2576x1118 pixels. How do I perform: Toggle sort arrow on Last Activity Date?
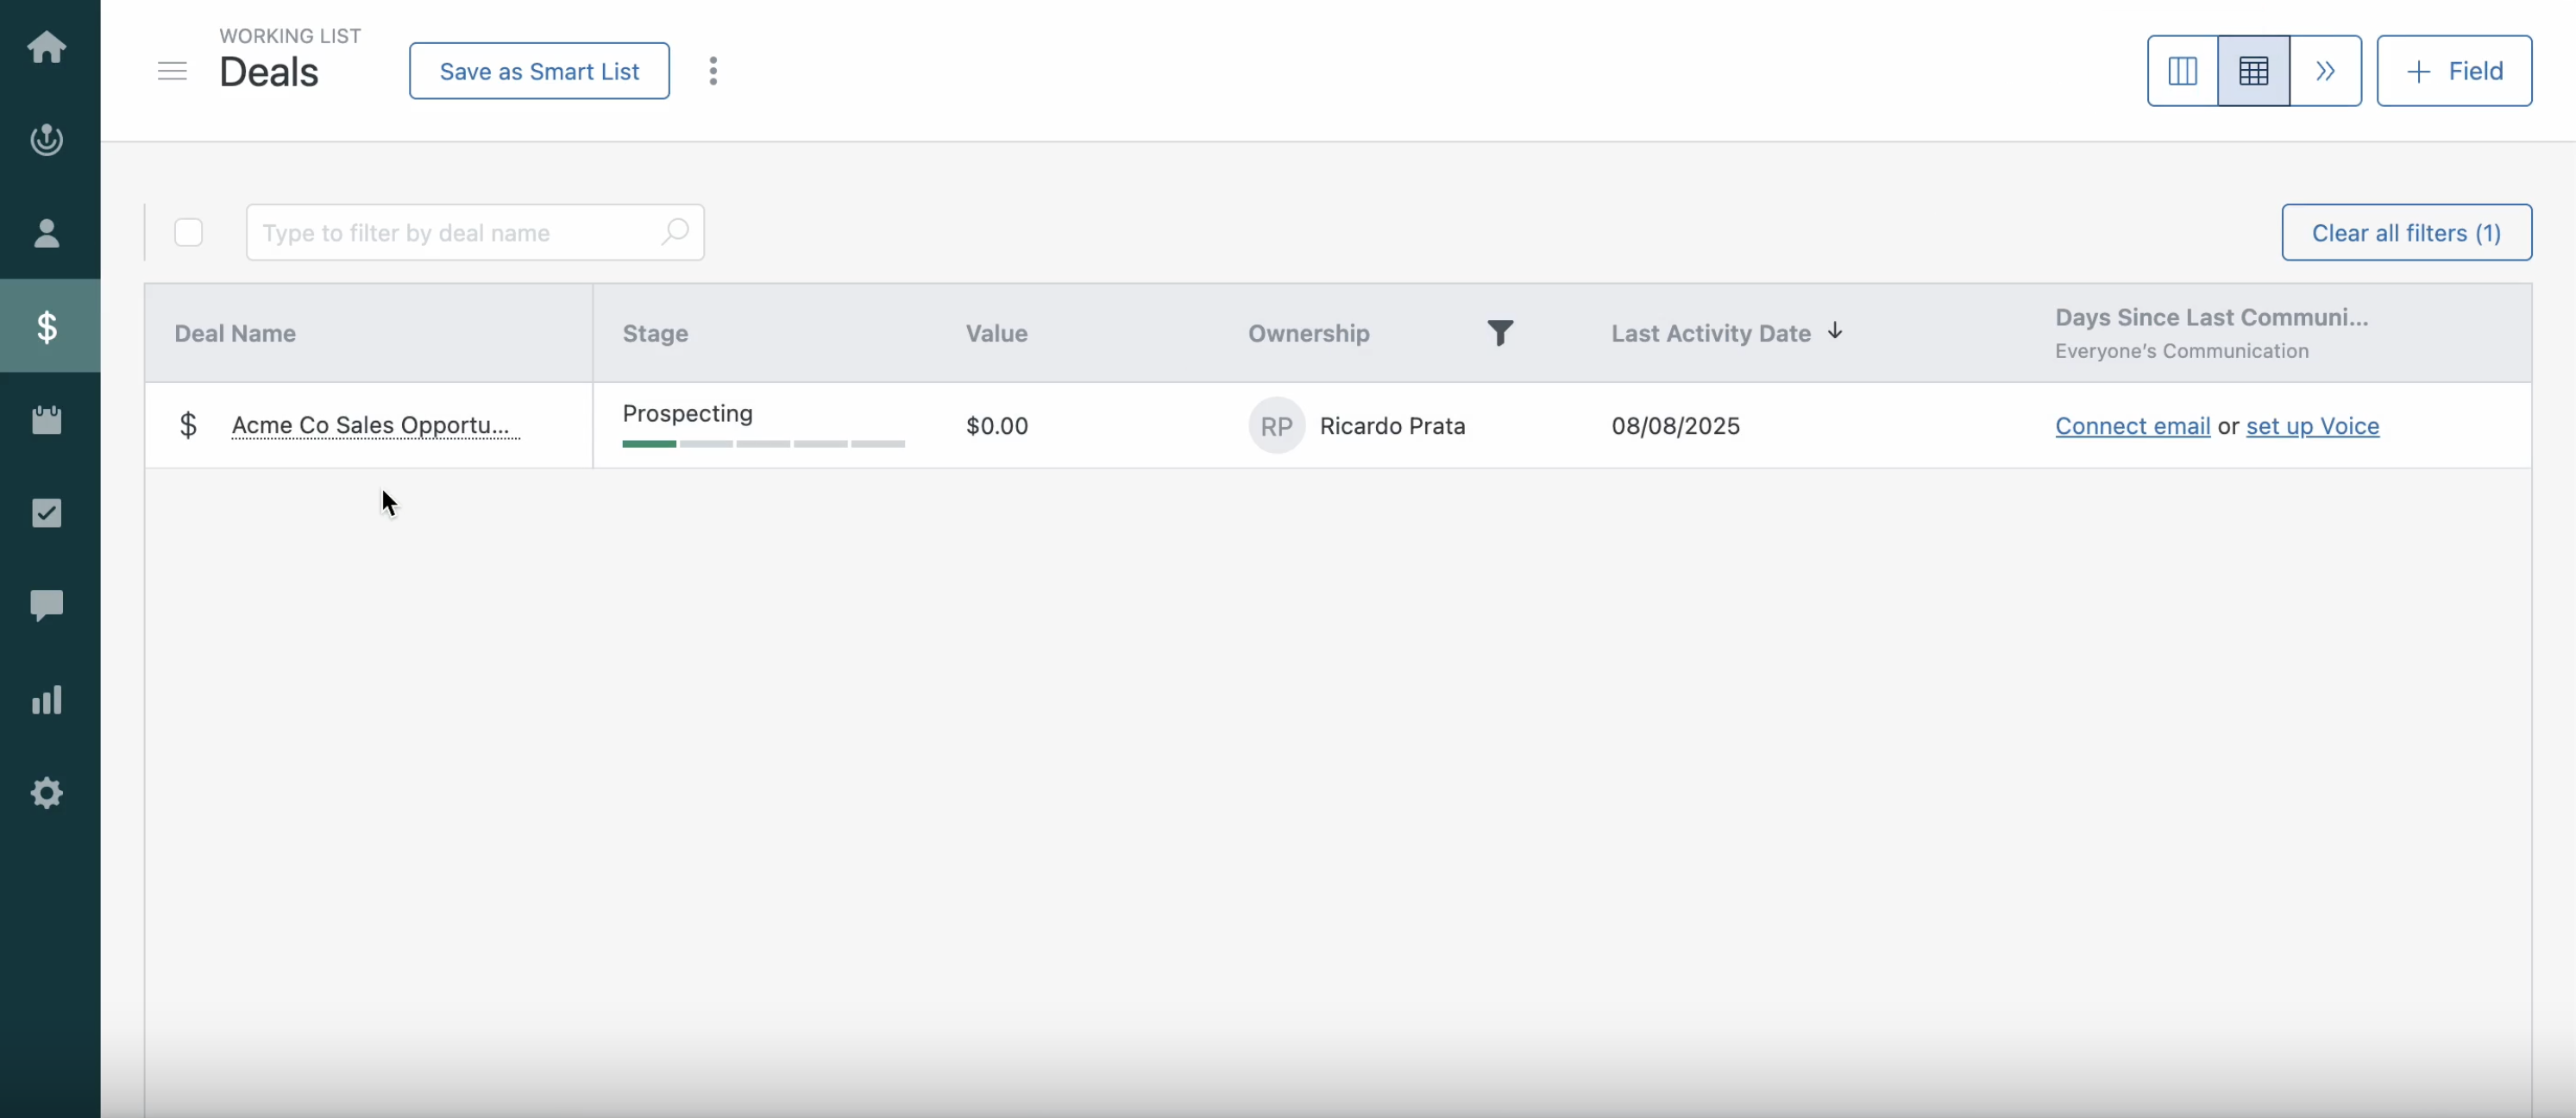tap(1835, 331)
